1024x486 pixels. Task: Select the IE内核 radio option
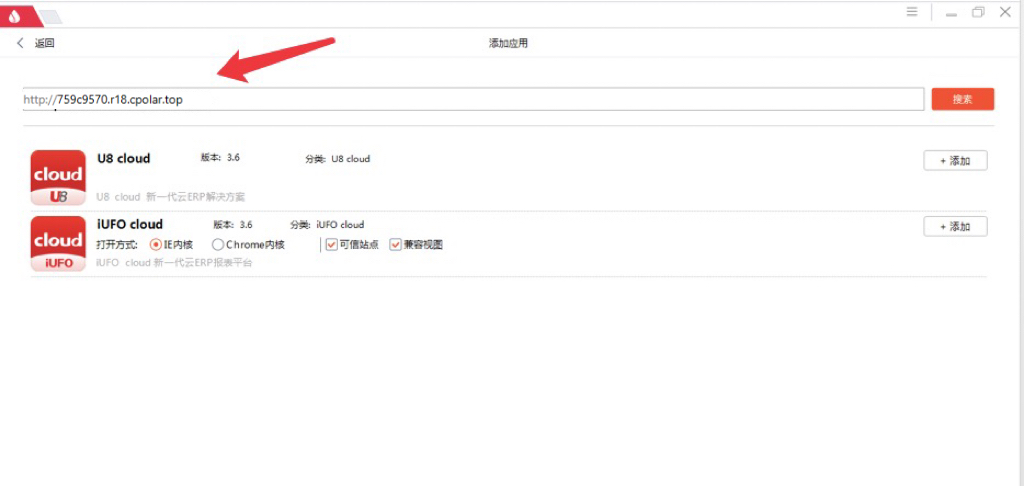tap(155, 245)
